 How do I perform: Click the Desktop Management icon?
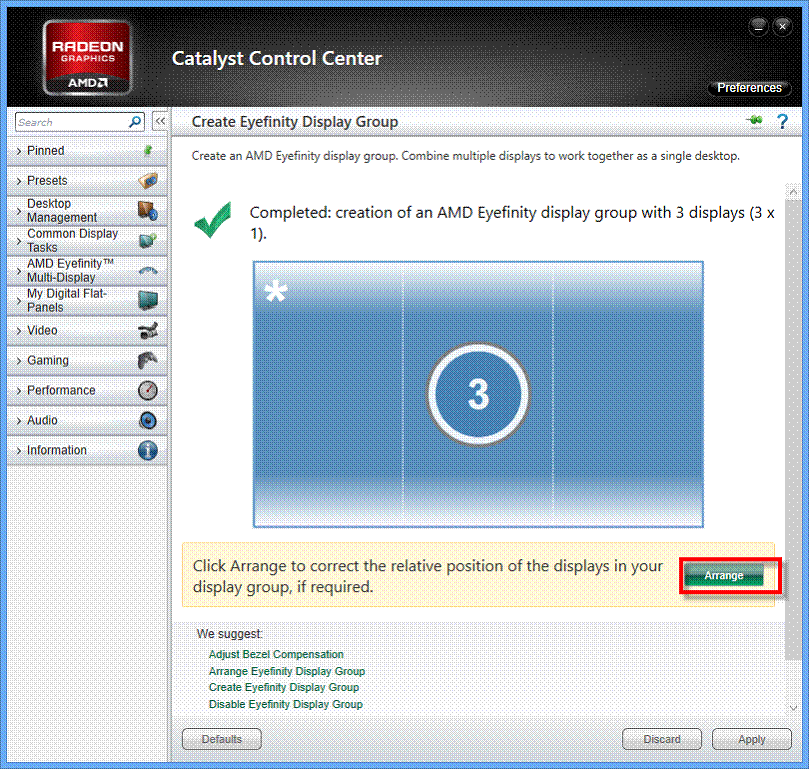[x=148, y=211]
